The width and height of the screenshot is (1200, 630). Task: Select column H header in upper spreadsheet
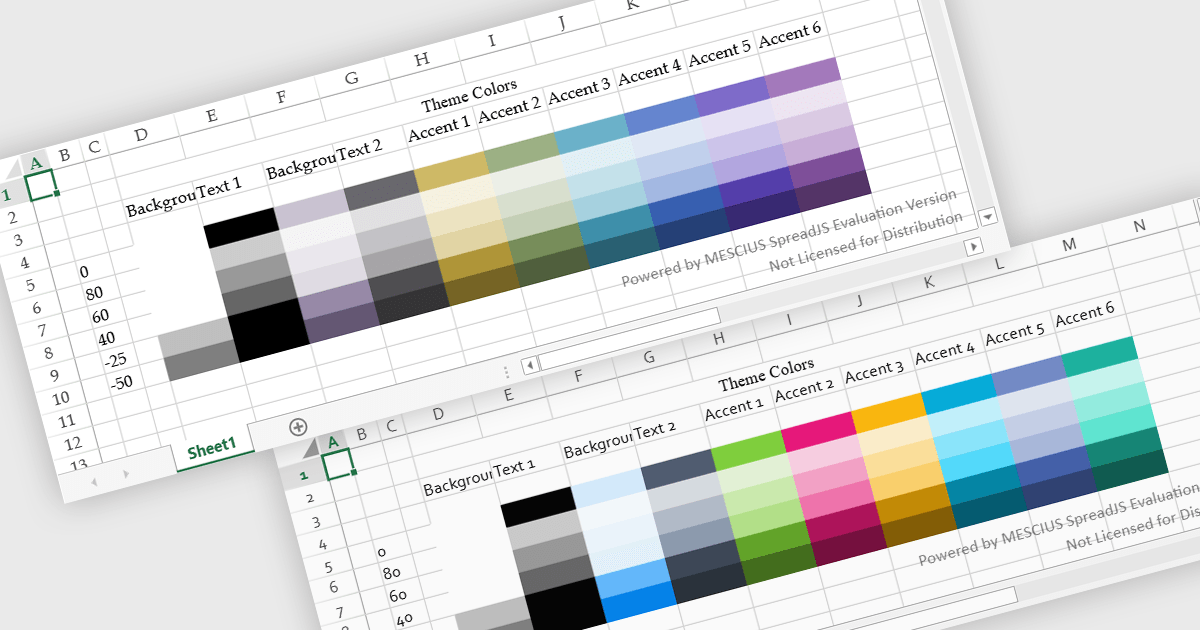(421, 61)
